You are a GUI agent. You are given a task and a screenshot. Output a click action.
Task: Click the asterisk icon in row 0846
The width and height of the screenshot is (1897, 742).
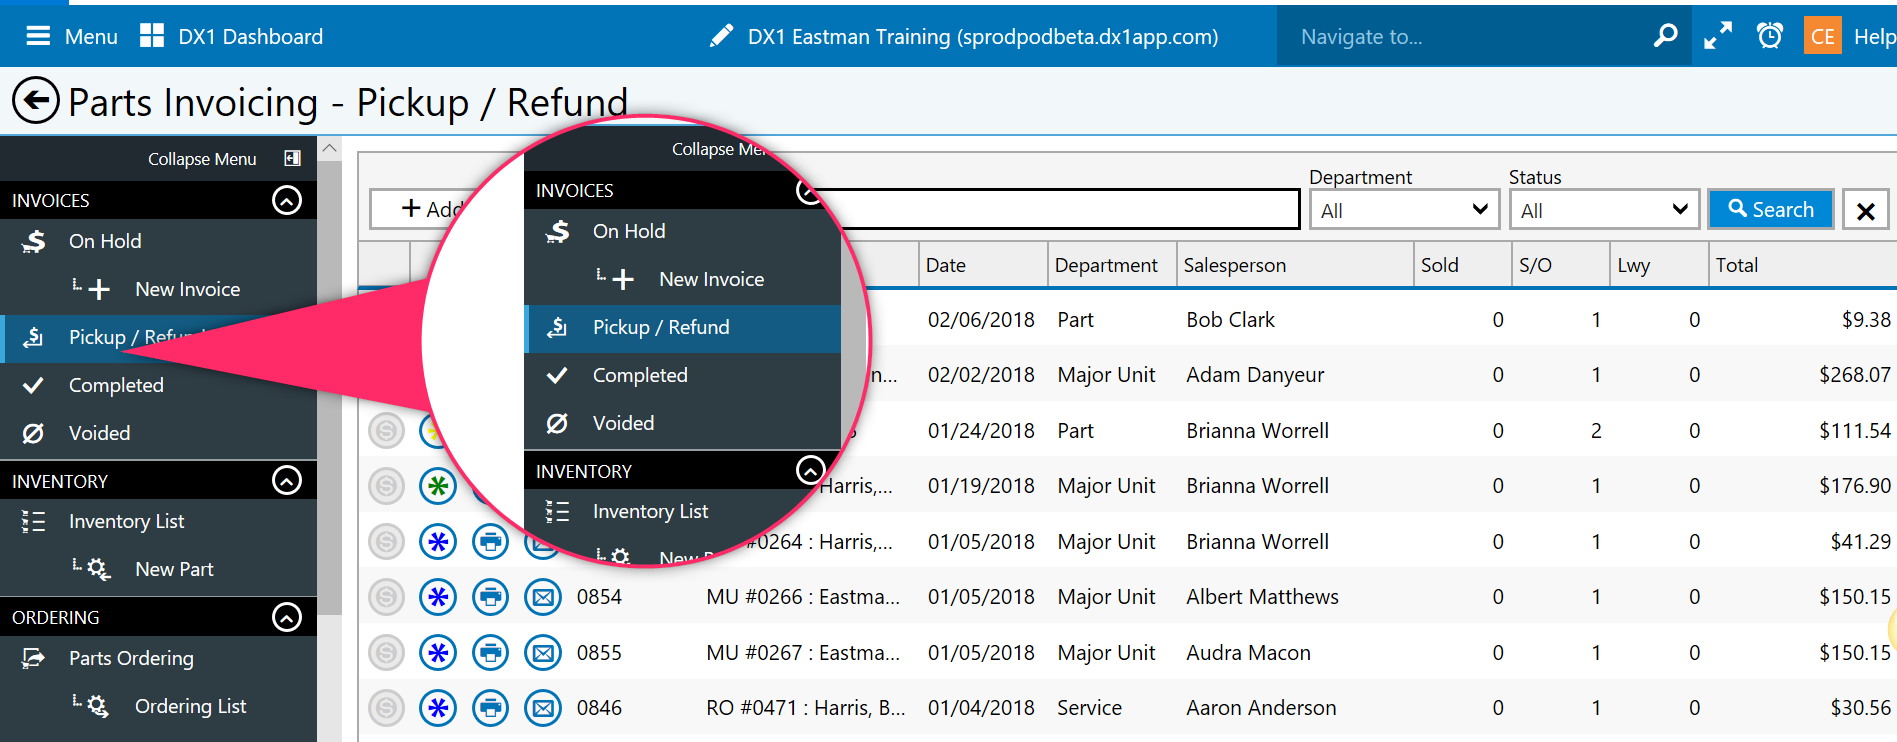[438, 708]
